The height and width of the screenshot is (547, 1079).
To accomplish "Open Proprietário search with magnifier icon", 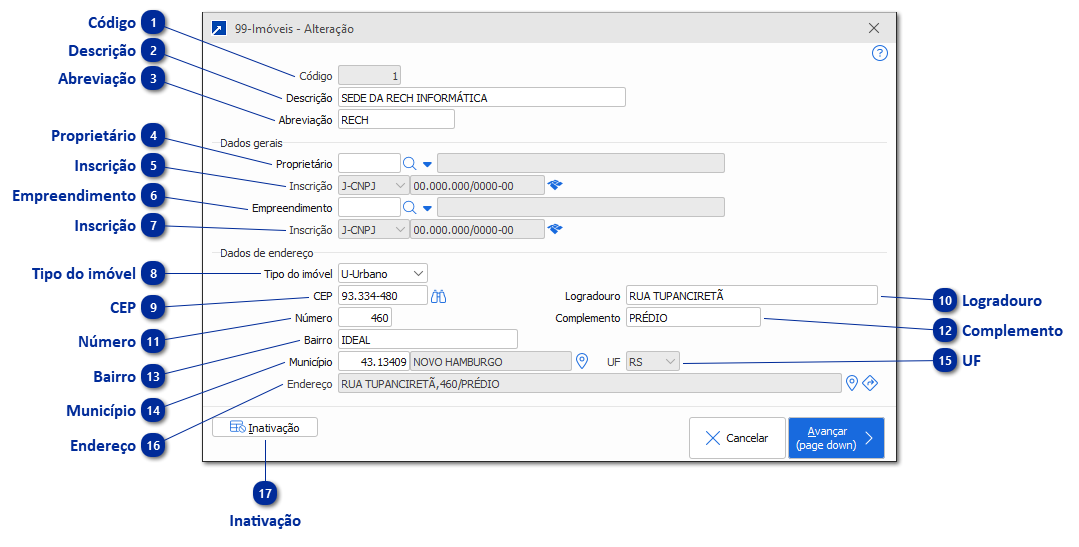I will [409, 164].
